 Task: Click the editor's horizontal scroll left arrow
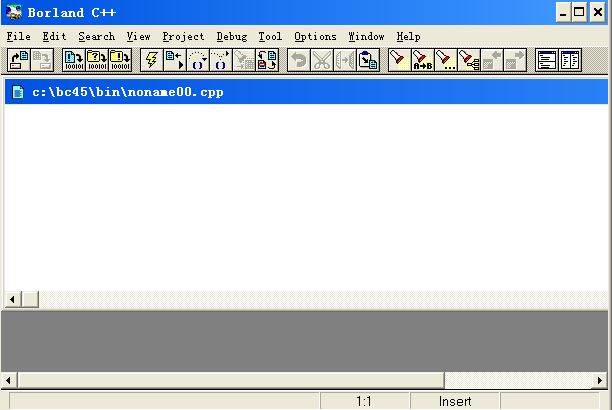12,299
